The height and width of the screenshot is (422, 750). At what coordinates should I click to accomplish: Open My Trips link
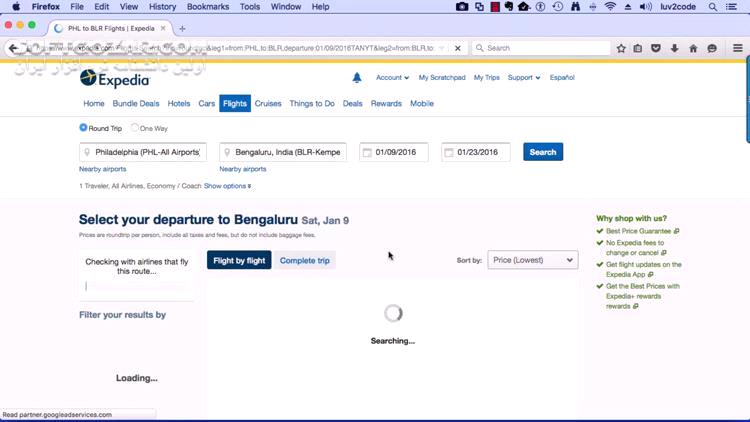click(x=486, y=78)
